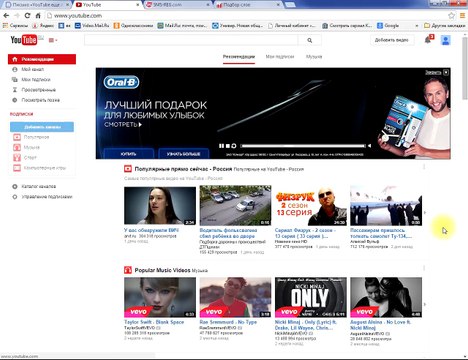The image size is (468, 360).
Task: Click the banner ad progress bar
Action: point(303,146)
